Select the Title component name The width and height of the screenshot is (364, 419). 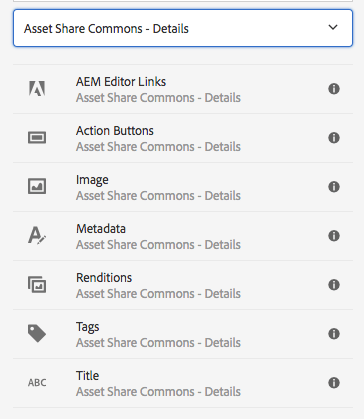tap(87, 376)
